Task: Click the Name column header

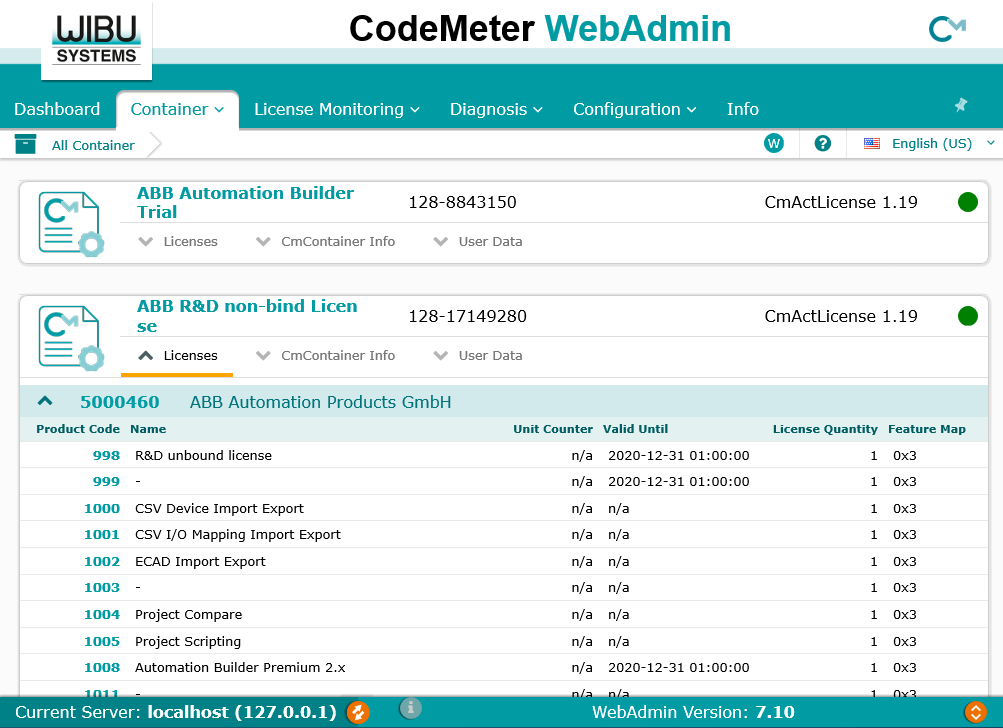Action: click(x=148, y=429)
